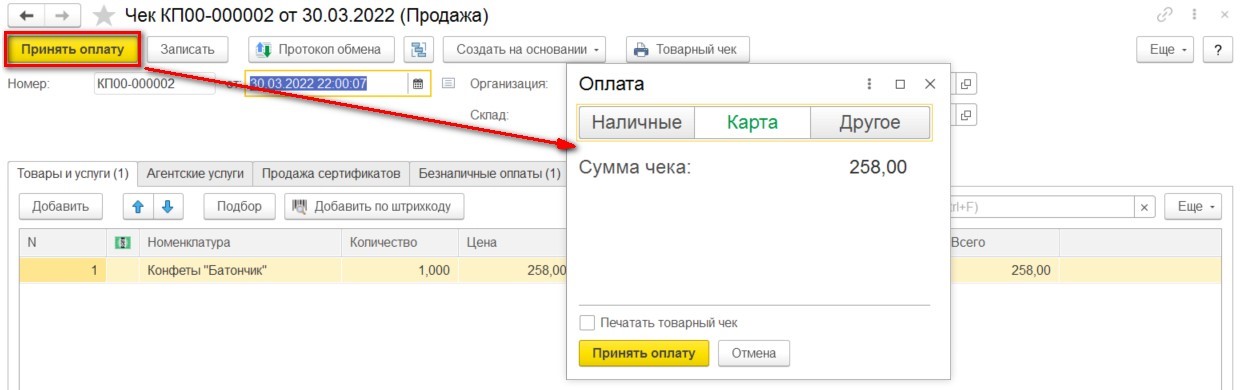The width and height of the screenshot is (1247, 390).
Task: Clear the search field with X
Action: 1144,206
